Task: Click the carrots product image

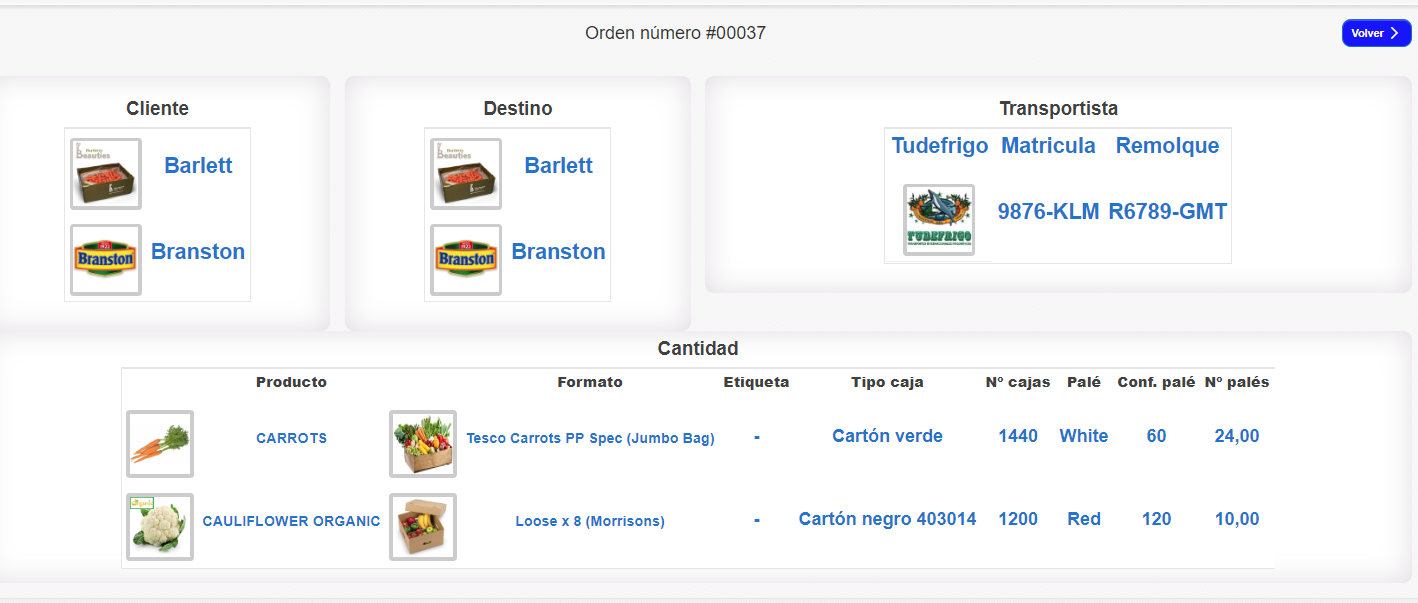Action: (160, 444)
